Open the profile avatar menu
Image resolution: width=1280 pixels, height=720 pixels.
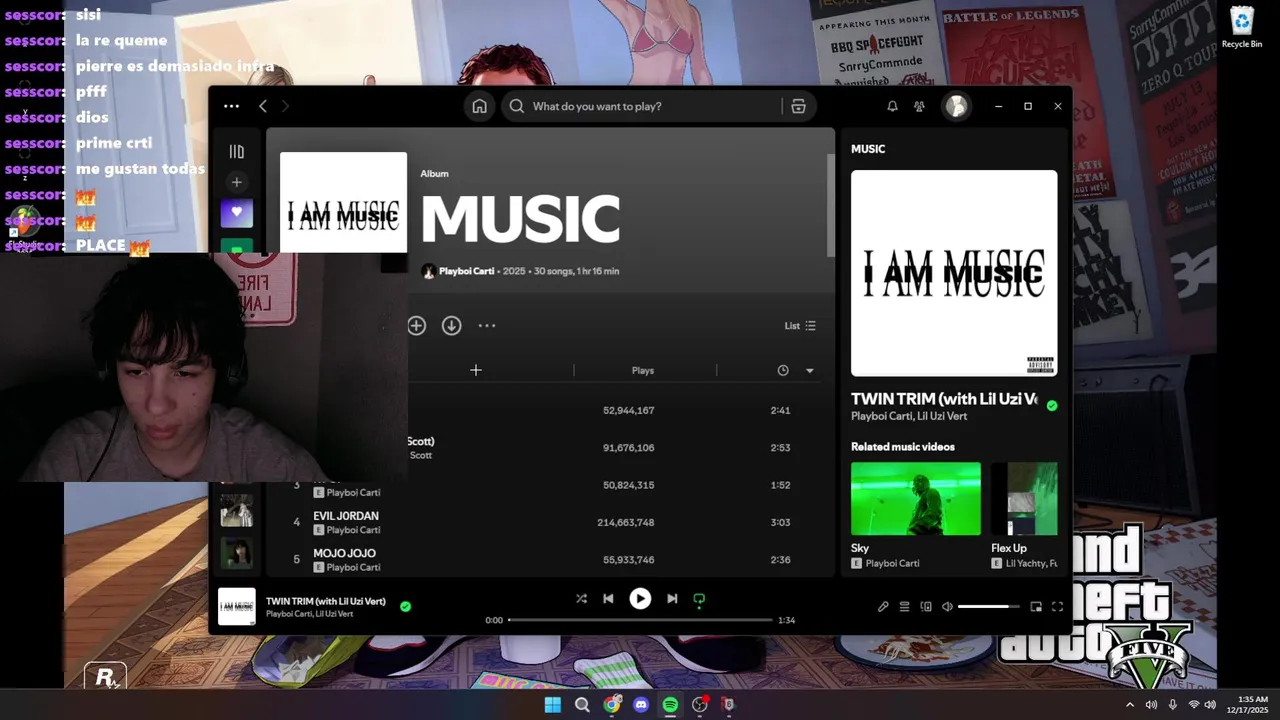956,106
